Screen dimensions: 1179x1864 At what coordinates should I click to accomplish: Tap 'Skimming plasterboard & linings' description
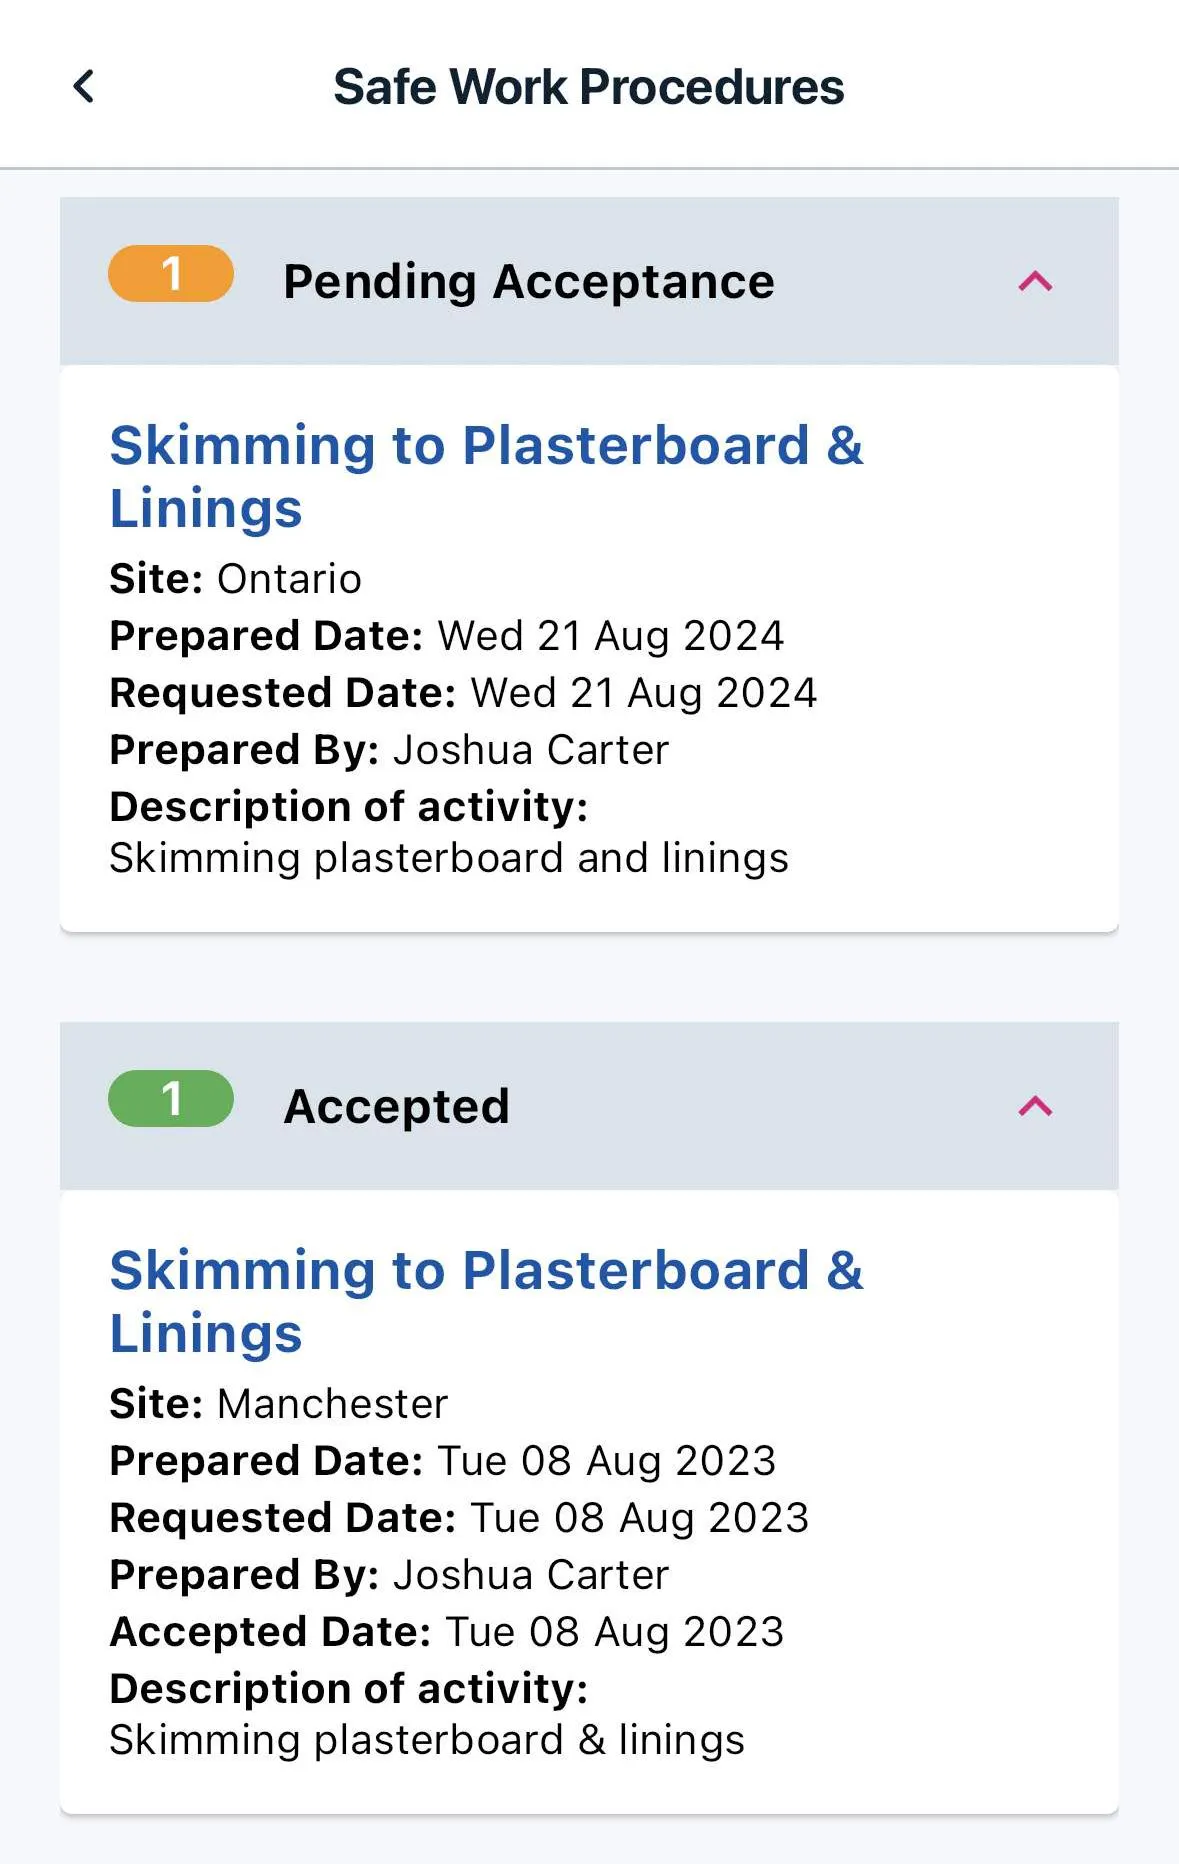coord(427,1740)
